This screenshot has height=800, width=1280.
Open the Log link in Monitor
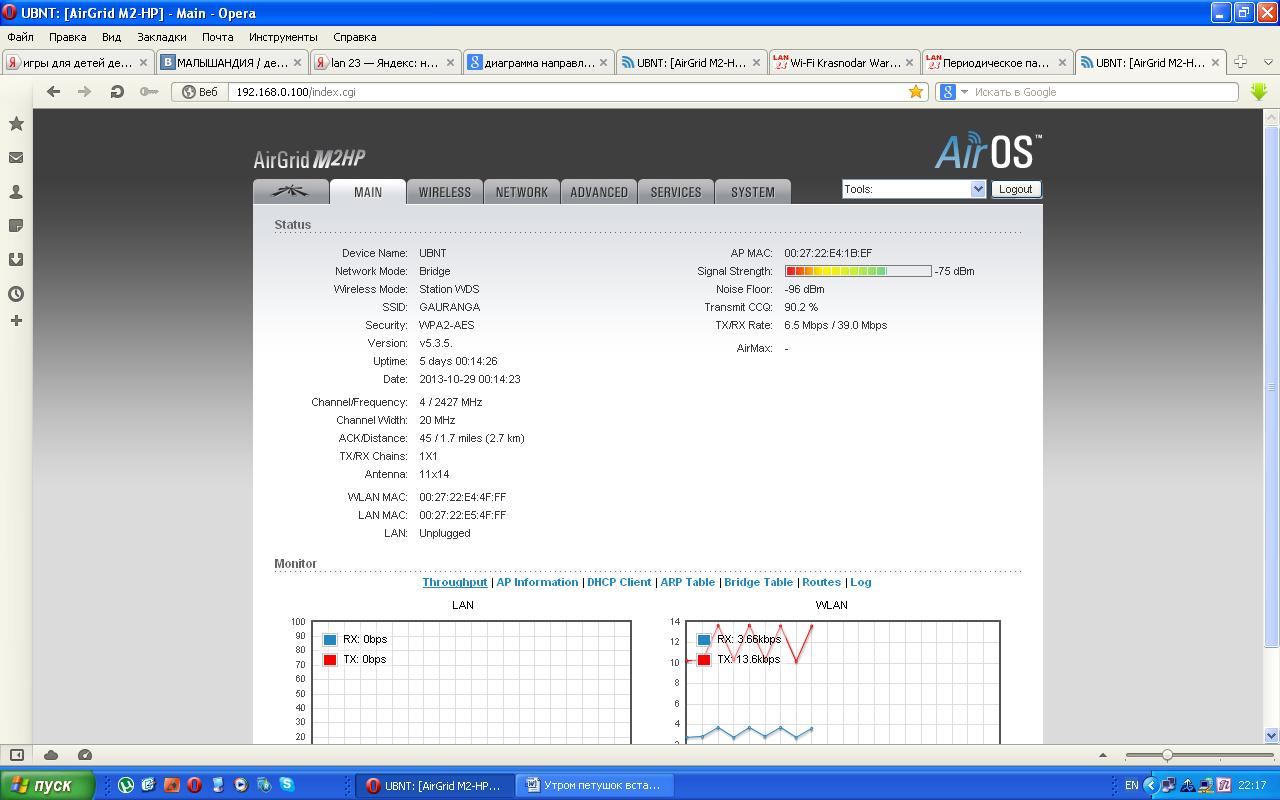(x=861, y=582)
